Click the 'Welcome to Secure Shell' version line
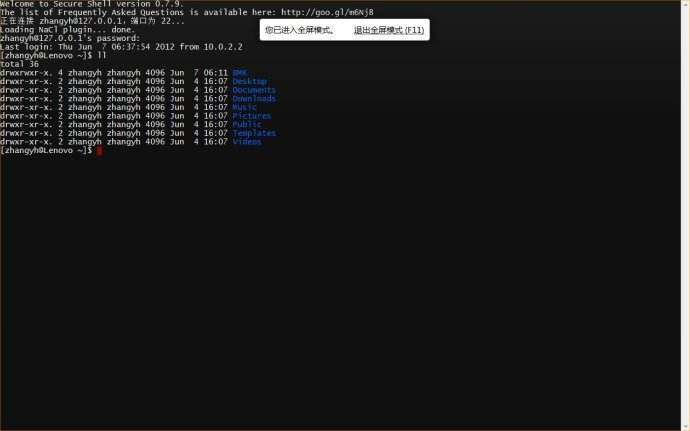Viewport: 690px width, 431px height. (x=92, y=4)
